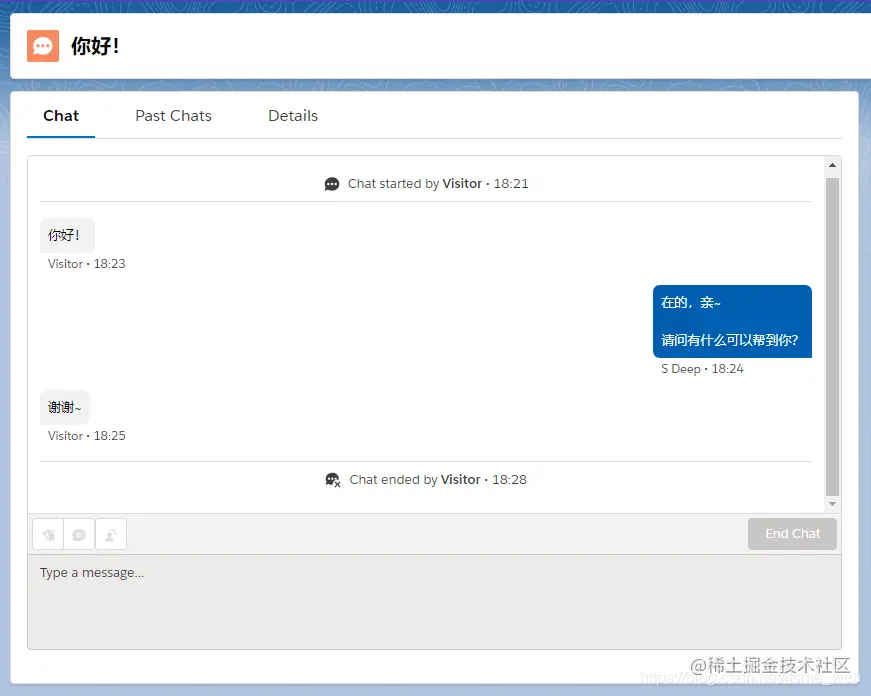The width and height of the screenshot is (871, 696).
Task: Click the End Chat button
Action: coord(792,534)
